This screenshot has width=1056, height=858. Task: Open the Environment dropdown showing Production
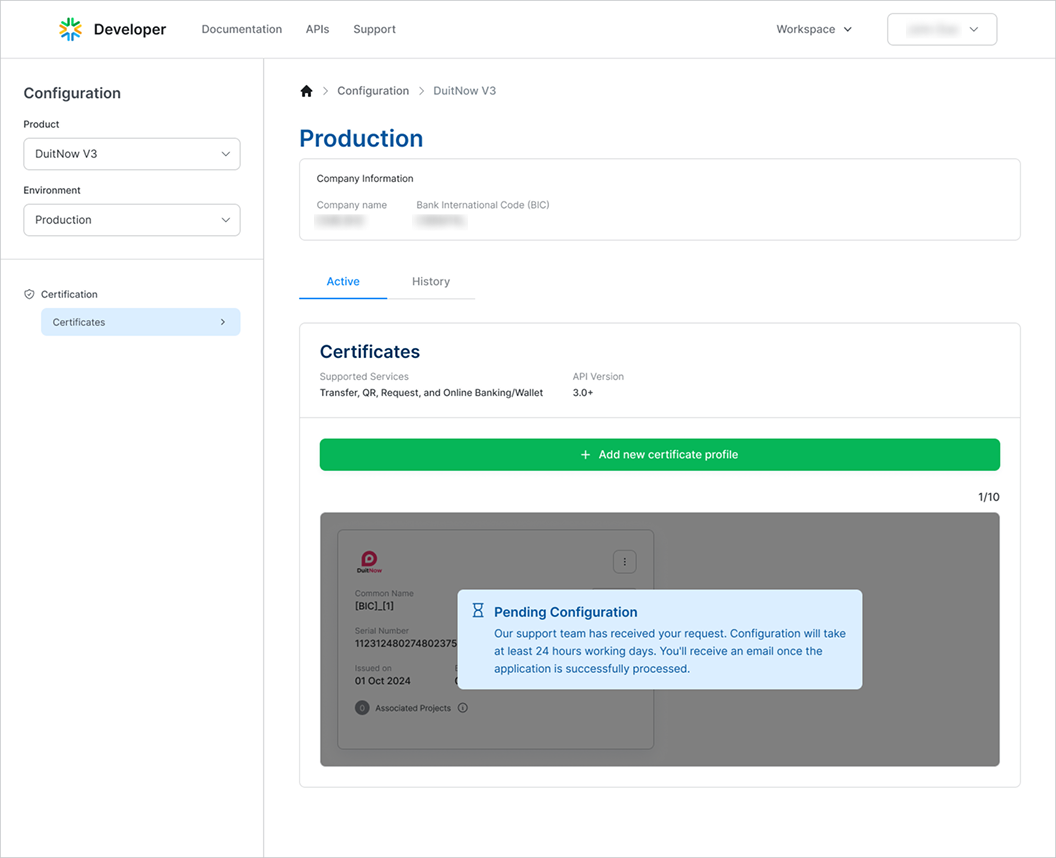(132, 220)
